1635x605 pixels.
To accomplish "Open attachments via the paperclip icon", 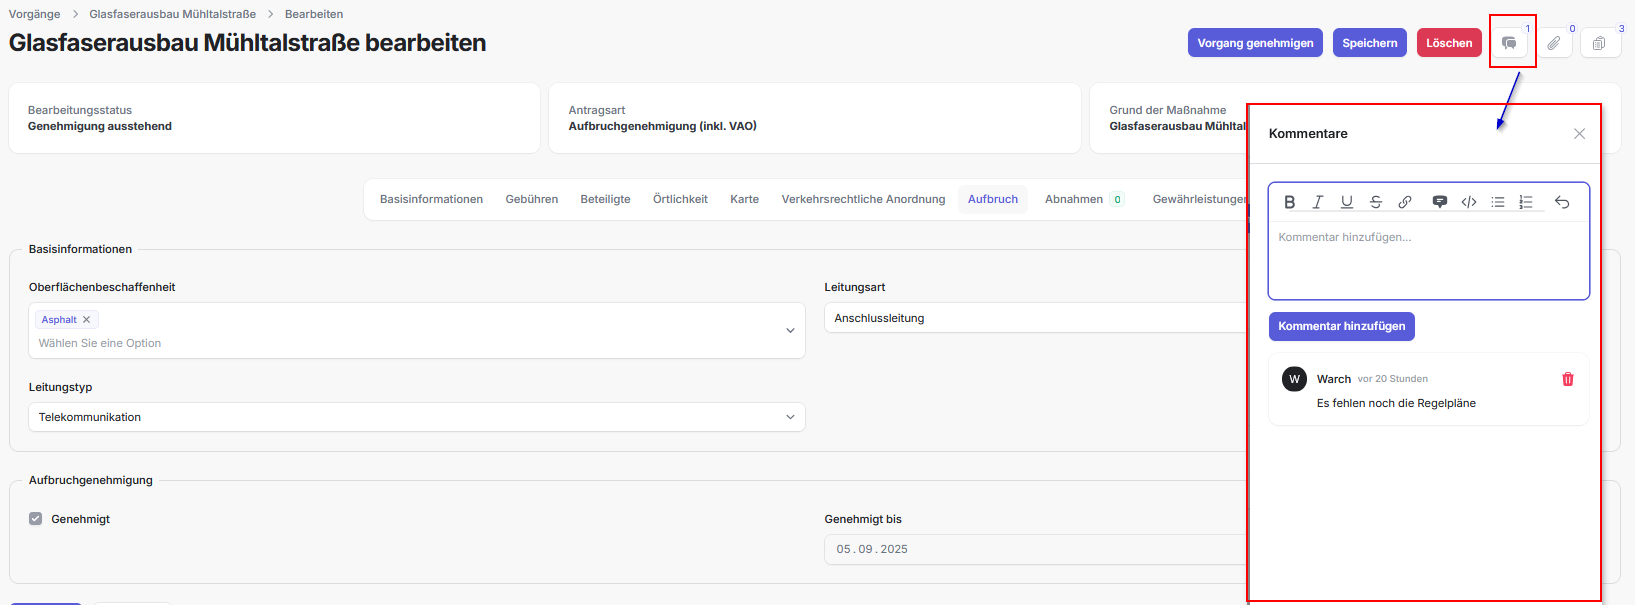I will coord(1554,43).
